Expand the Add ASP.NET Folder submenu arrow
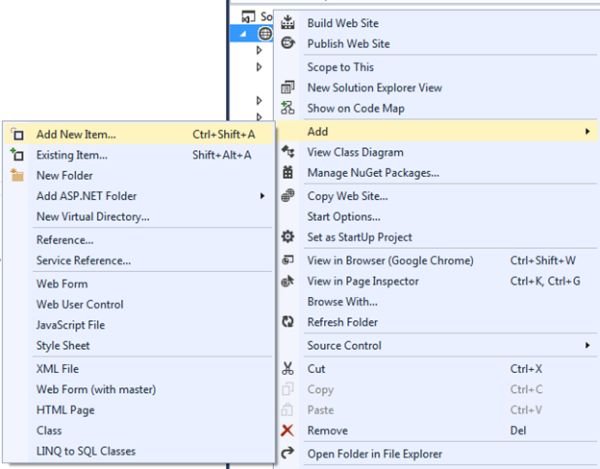The image size is (600, 469). click(x=263, y=196)
